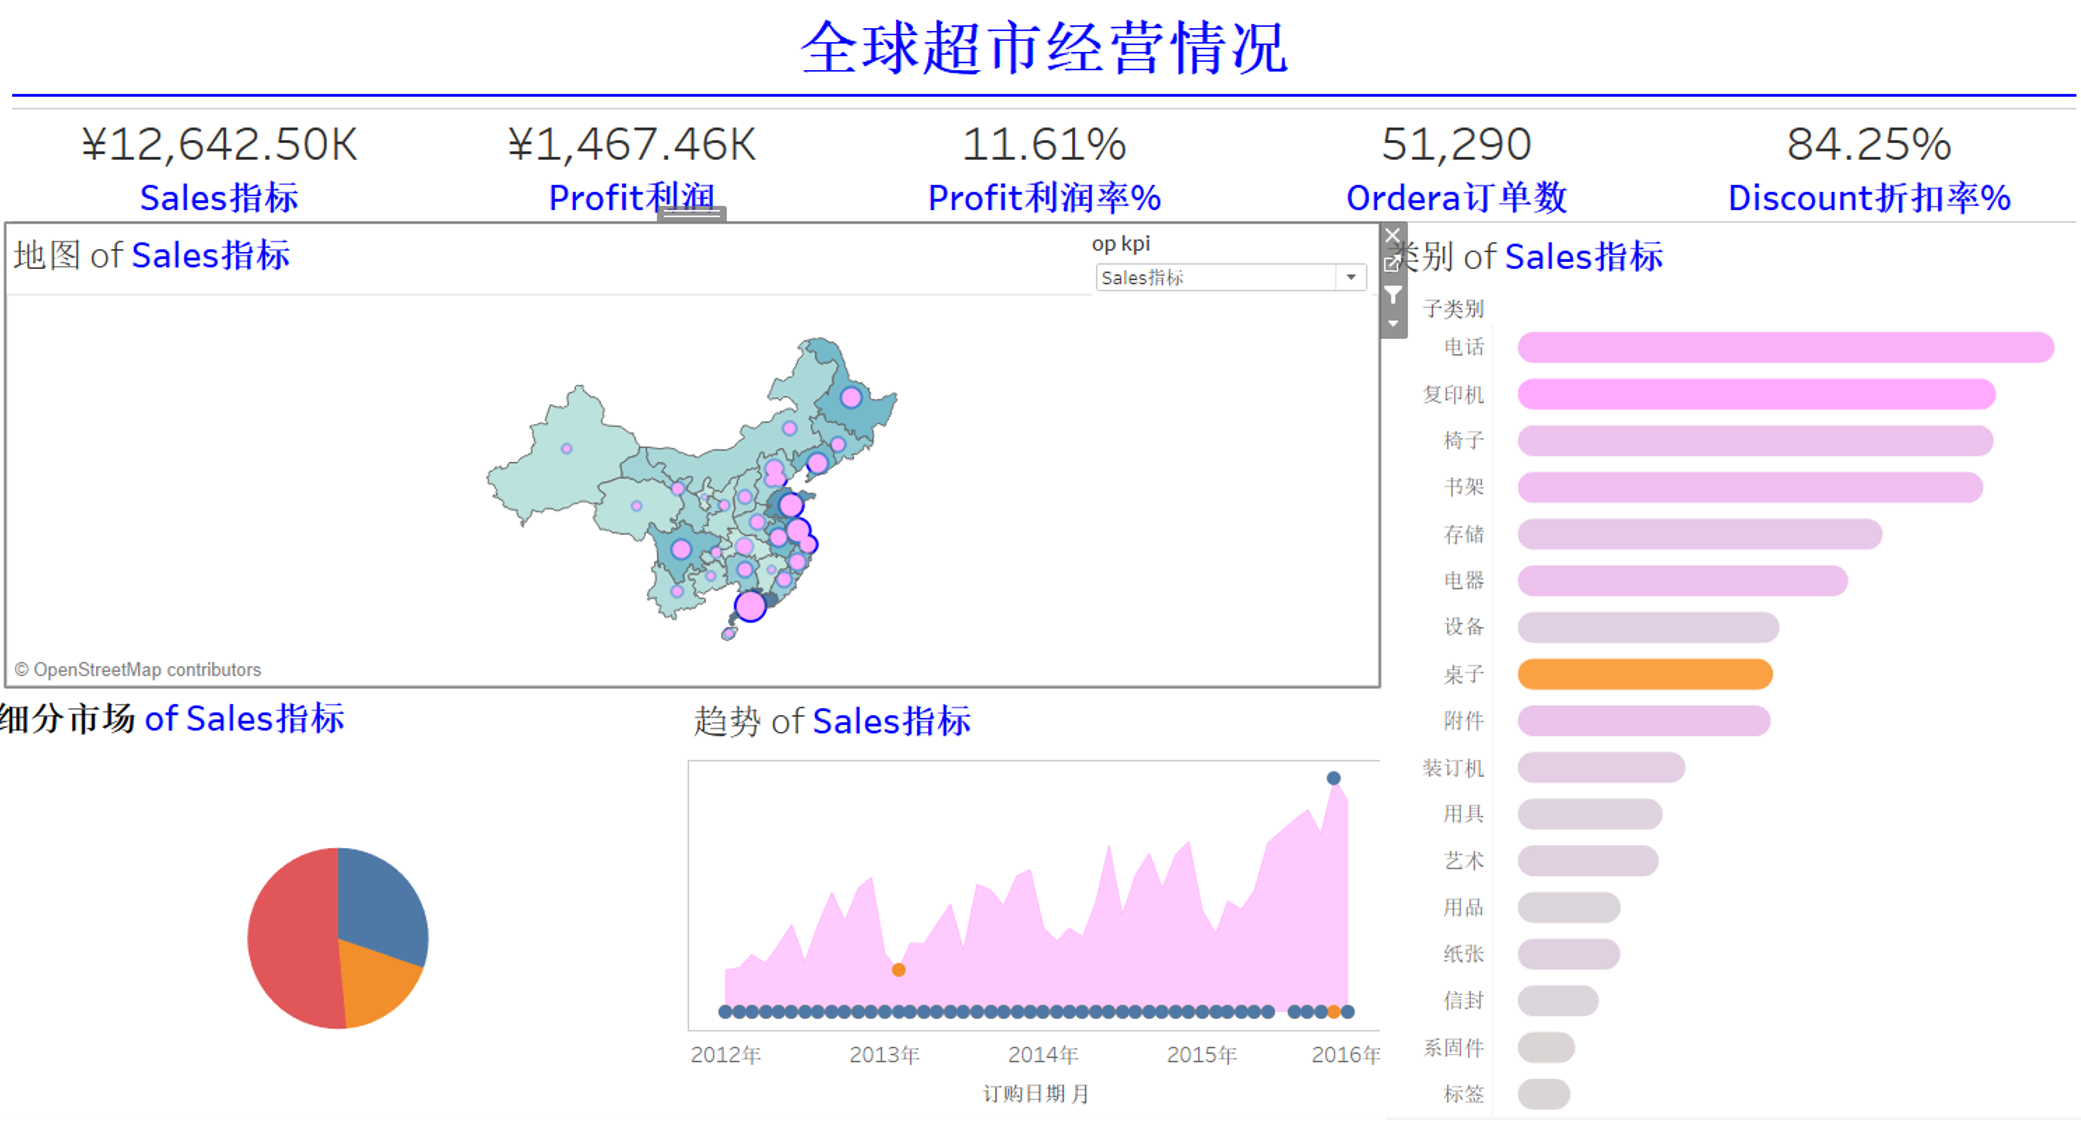The width and height of the screenshot is (2081, 1121).
Task: Open the map sheet More Options arrow
Action: click(1393, 324)
